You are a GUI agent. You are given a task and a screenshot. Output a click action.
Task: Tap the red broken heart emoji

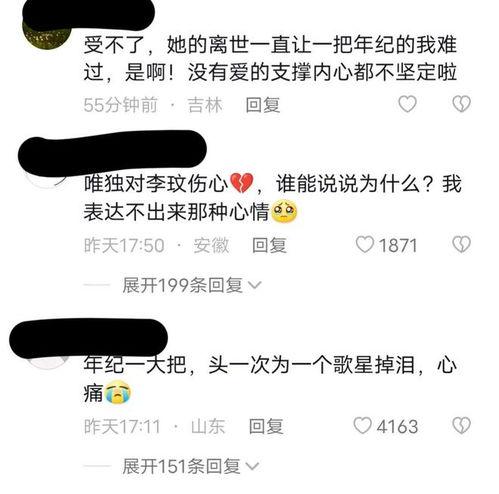[242, 183]
